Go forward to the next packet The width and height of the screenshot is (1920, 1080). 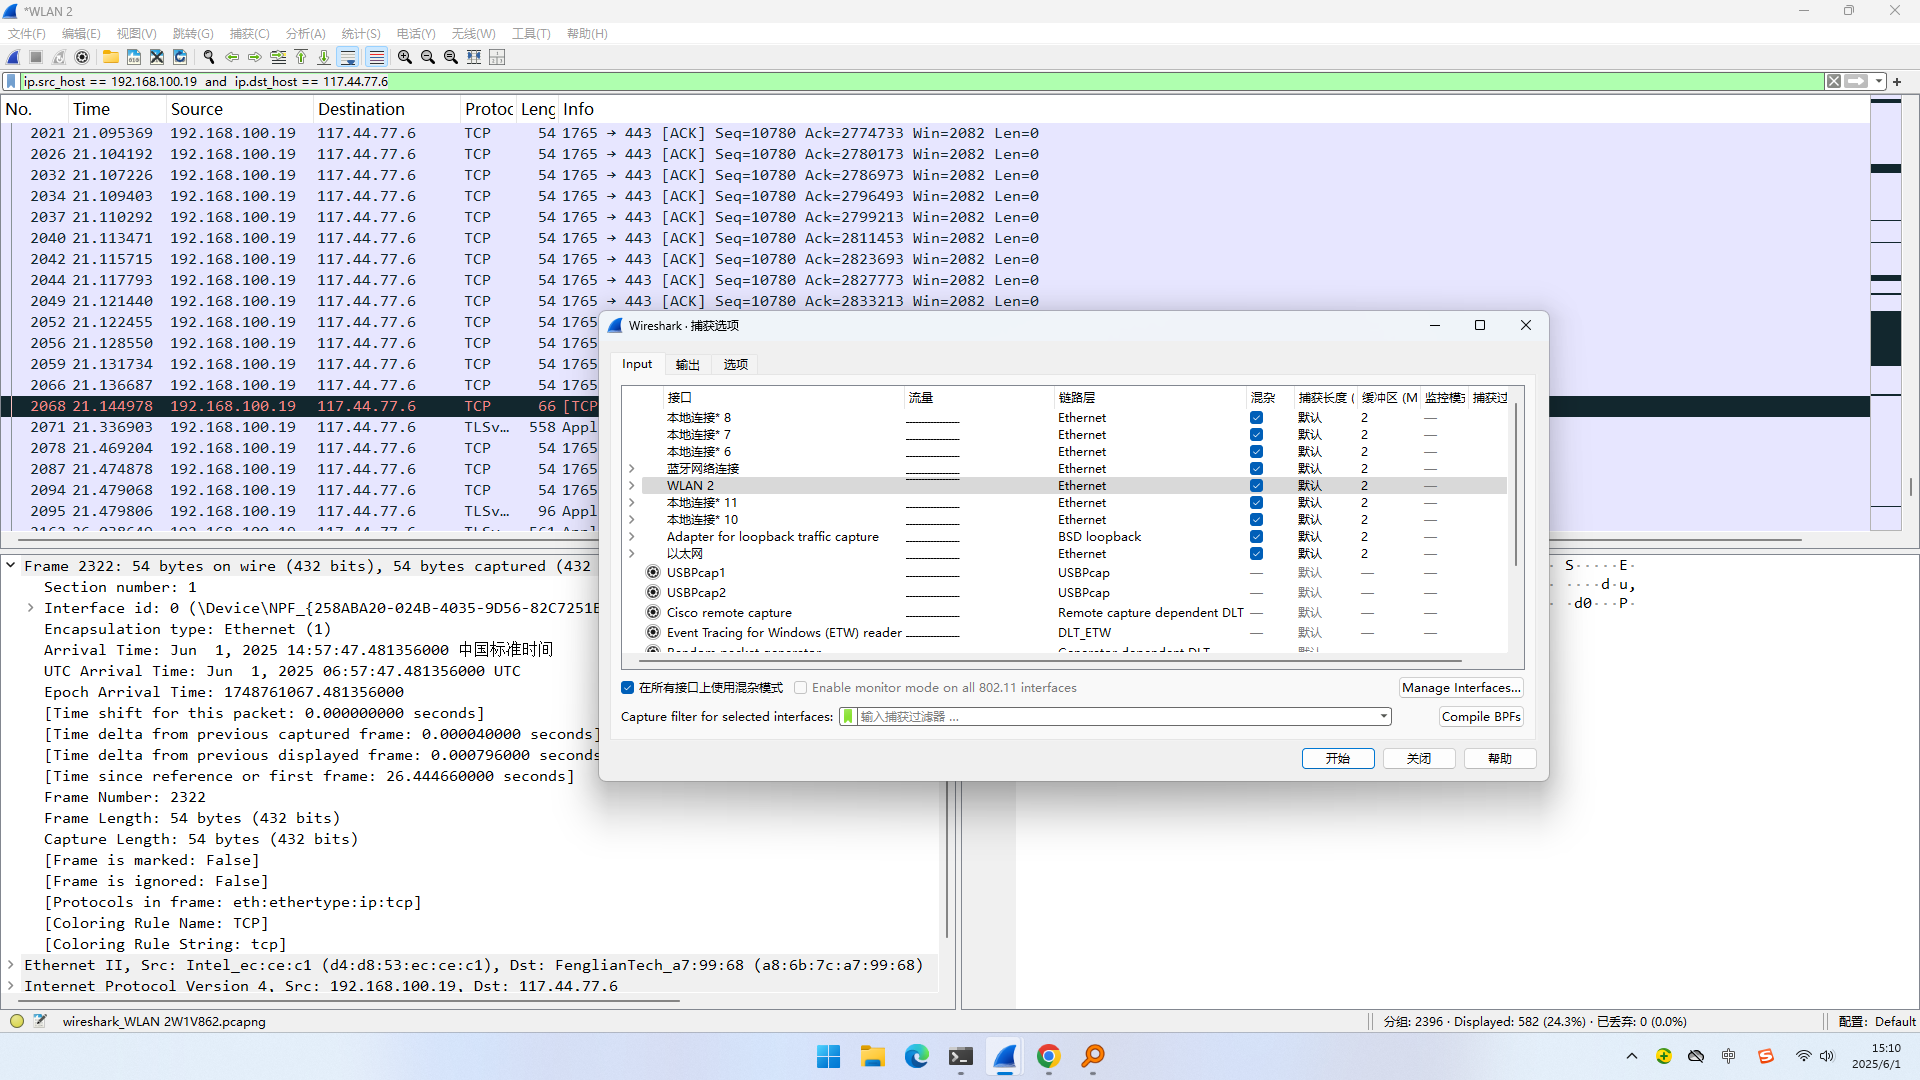click(x=254, y=57)
